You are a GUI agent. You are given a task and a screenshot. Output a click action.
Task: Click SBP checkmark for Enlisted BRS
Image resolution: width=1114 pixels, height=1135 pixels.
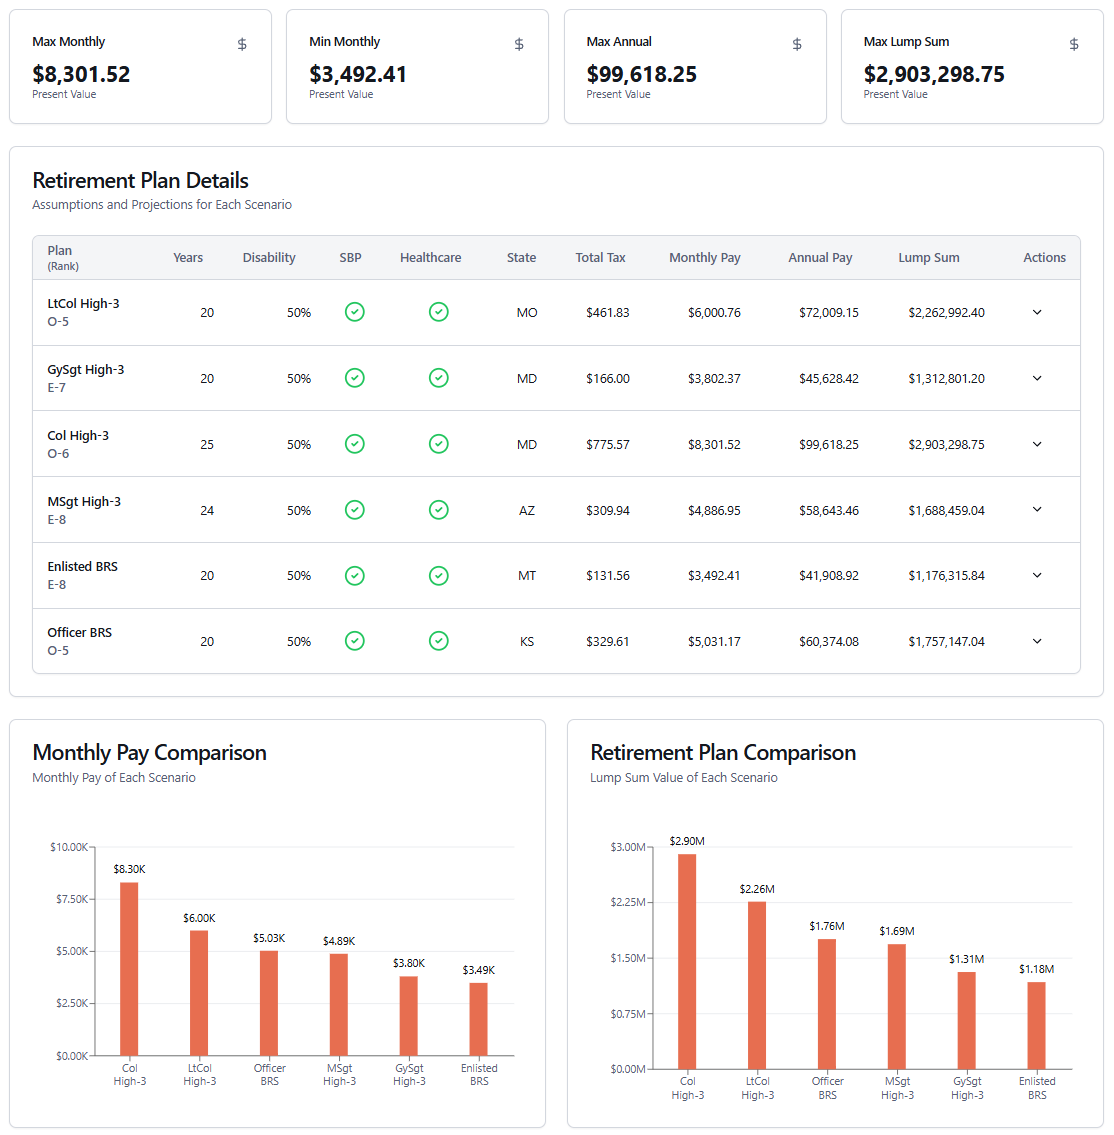(355, 575)
